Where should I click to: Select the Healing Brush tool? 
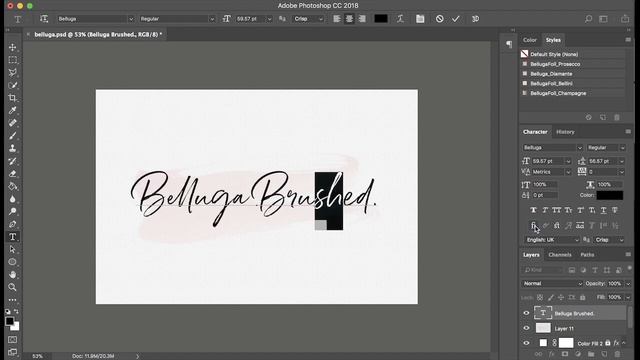[x=13, y=123]
